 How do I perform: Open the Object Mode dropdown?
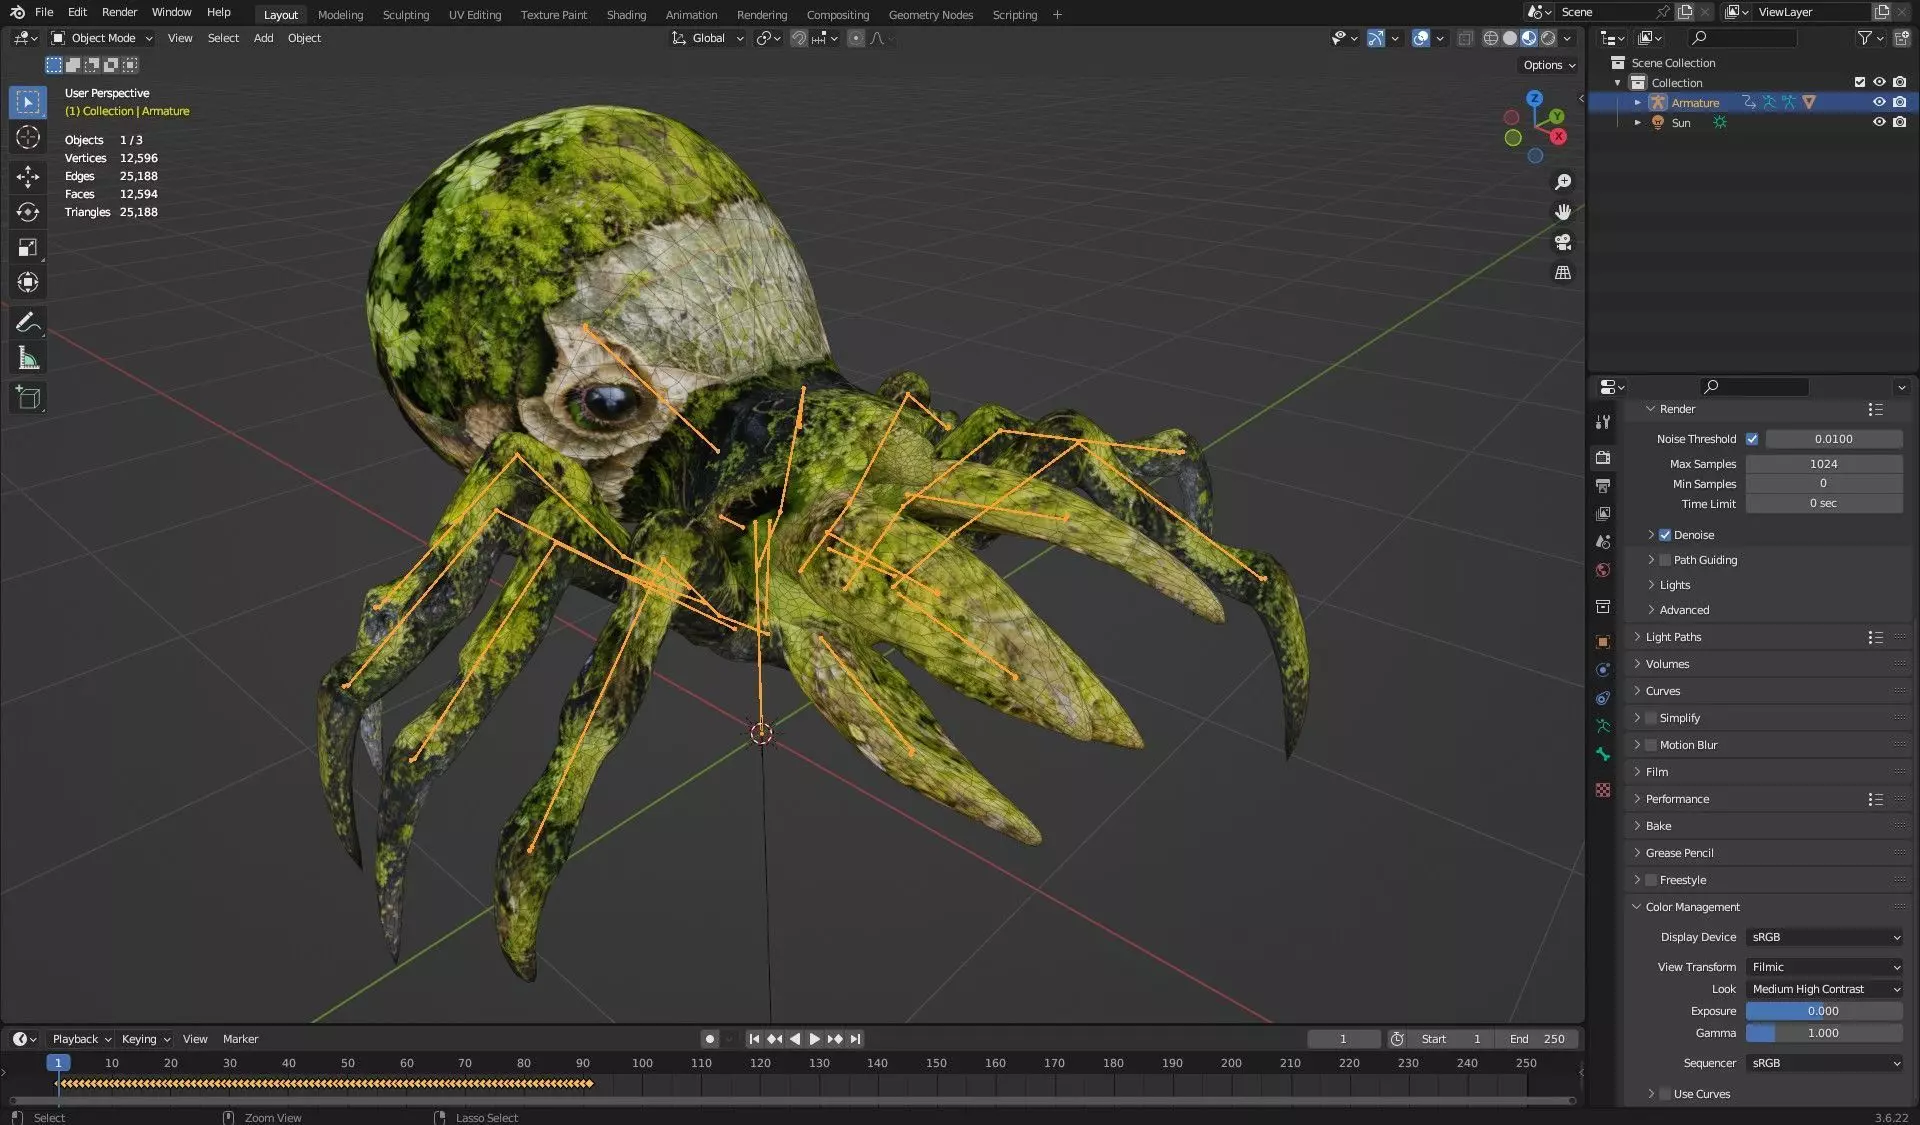(x=102, y=38)
